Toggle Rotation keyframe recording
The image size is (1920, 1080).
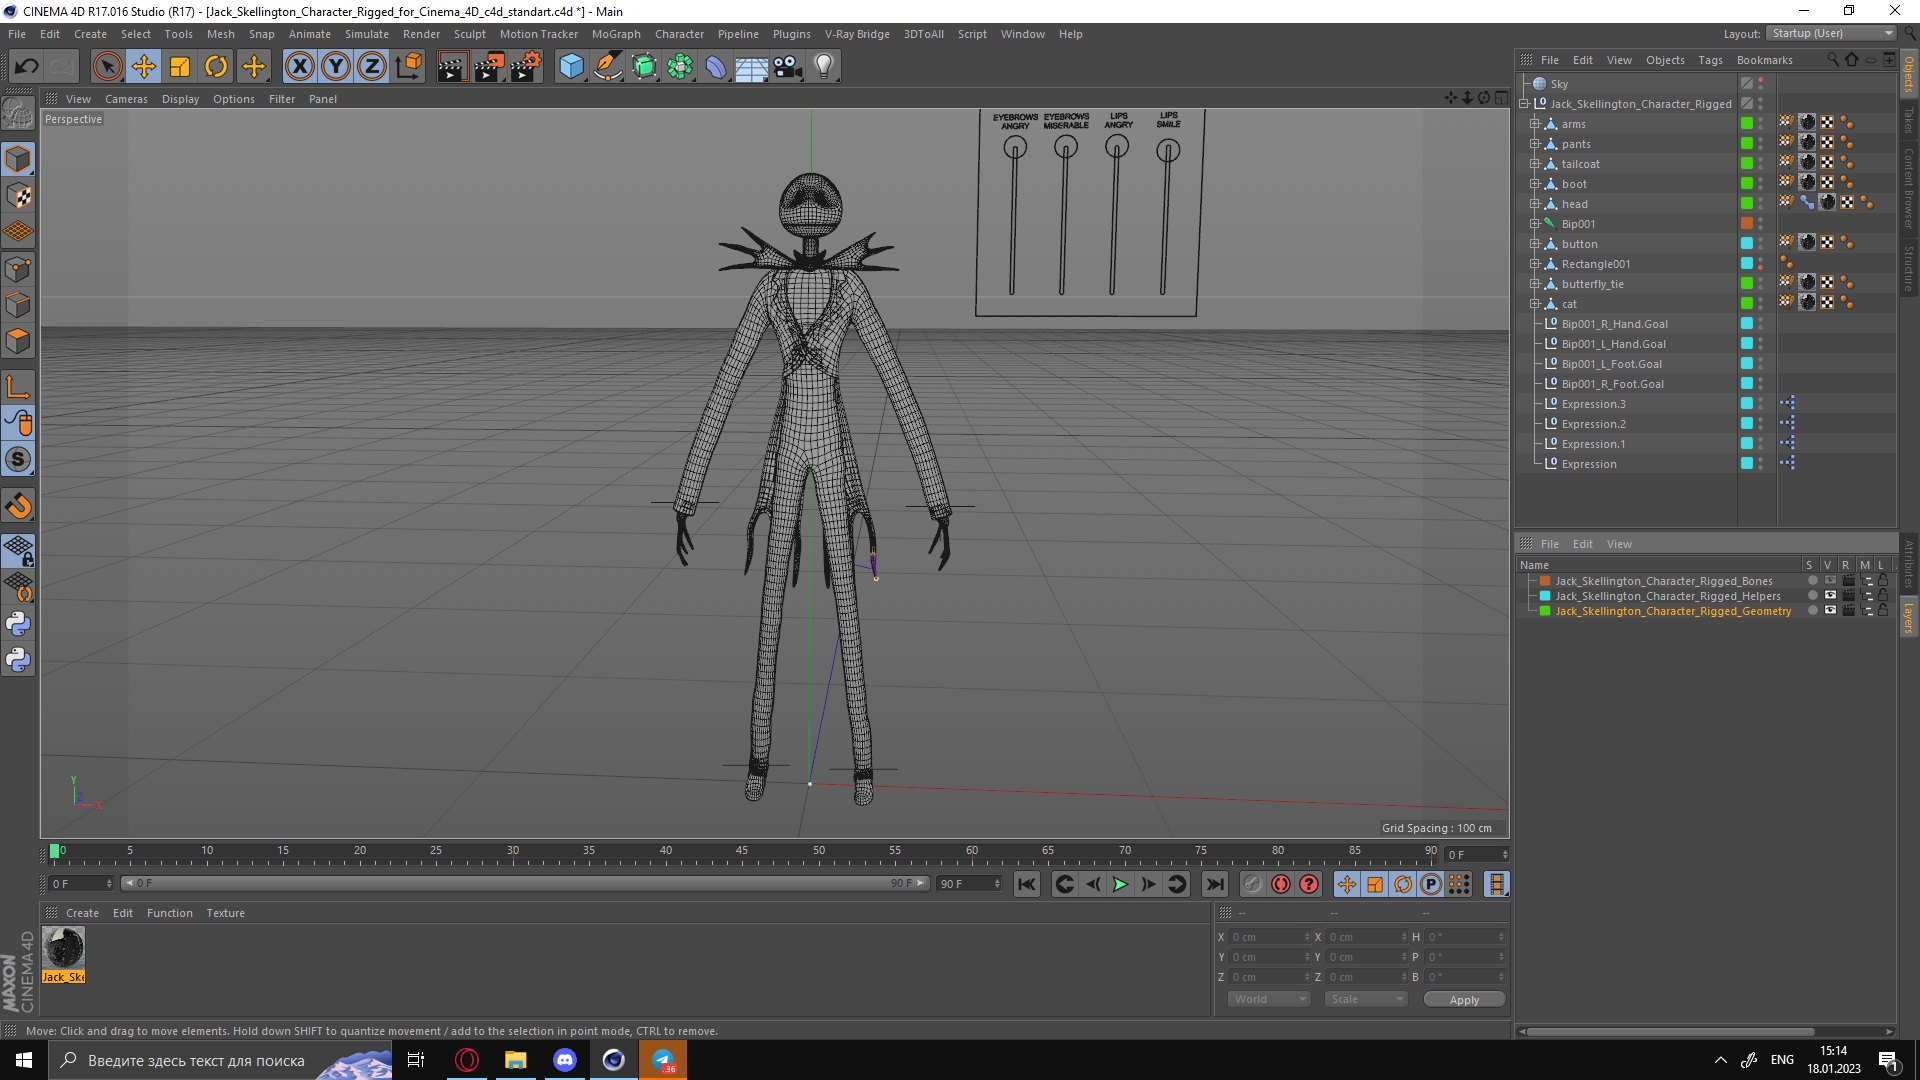pyautogui.click(x=1403, y=884)
